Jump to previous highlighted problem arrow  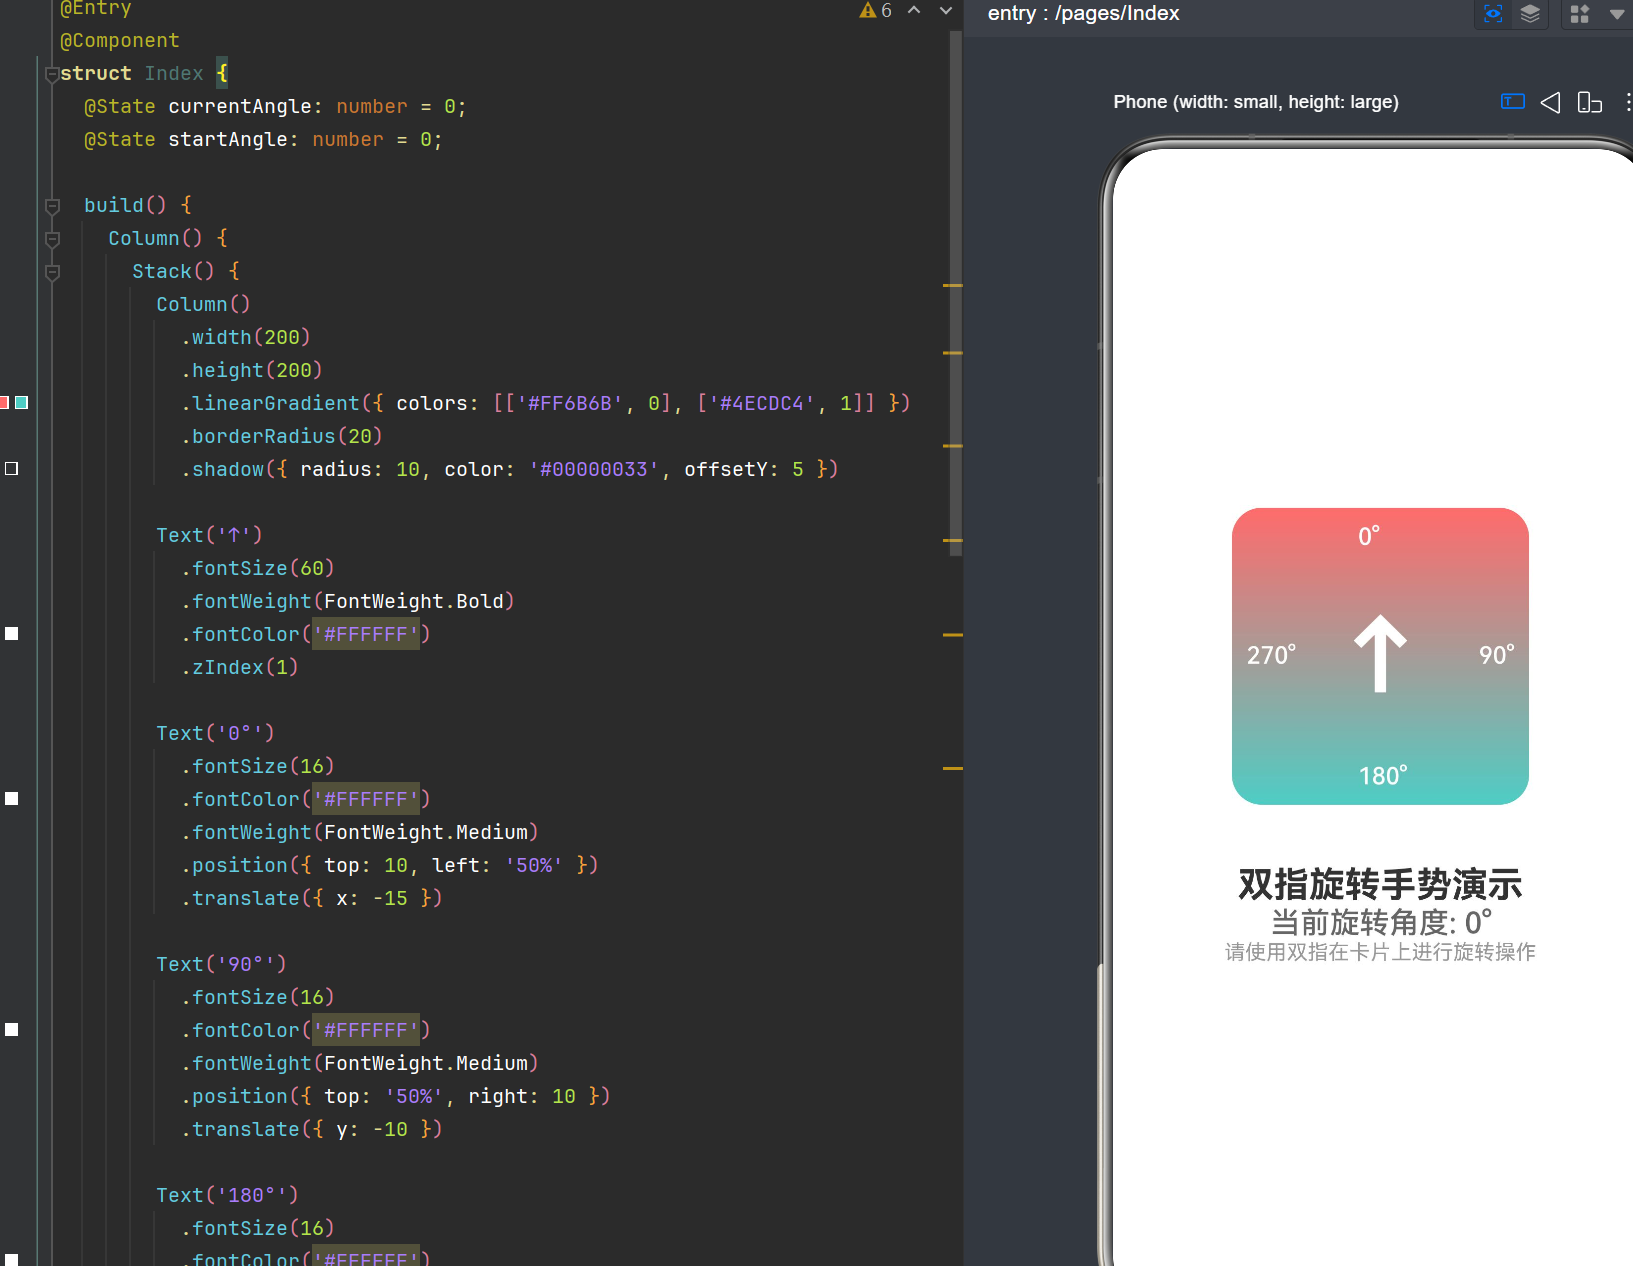[x=914, y=10]
